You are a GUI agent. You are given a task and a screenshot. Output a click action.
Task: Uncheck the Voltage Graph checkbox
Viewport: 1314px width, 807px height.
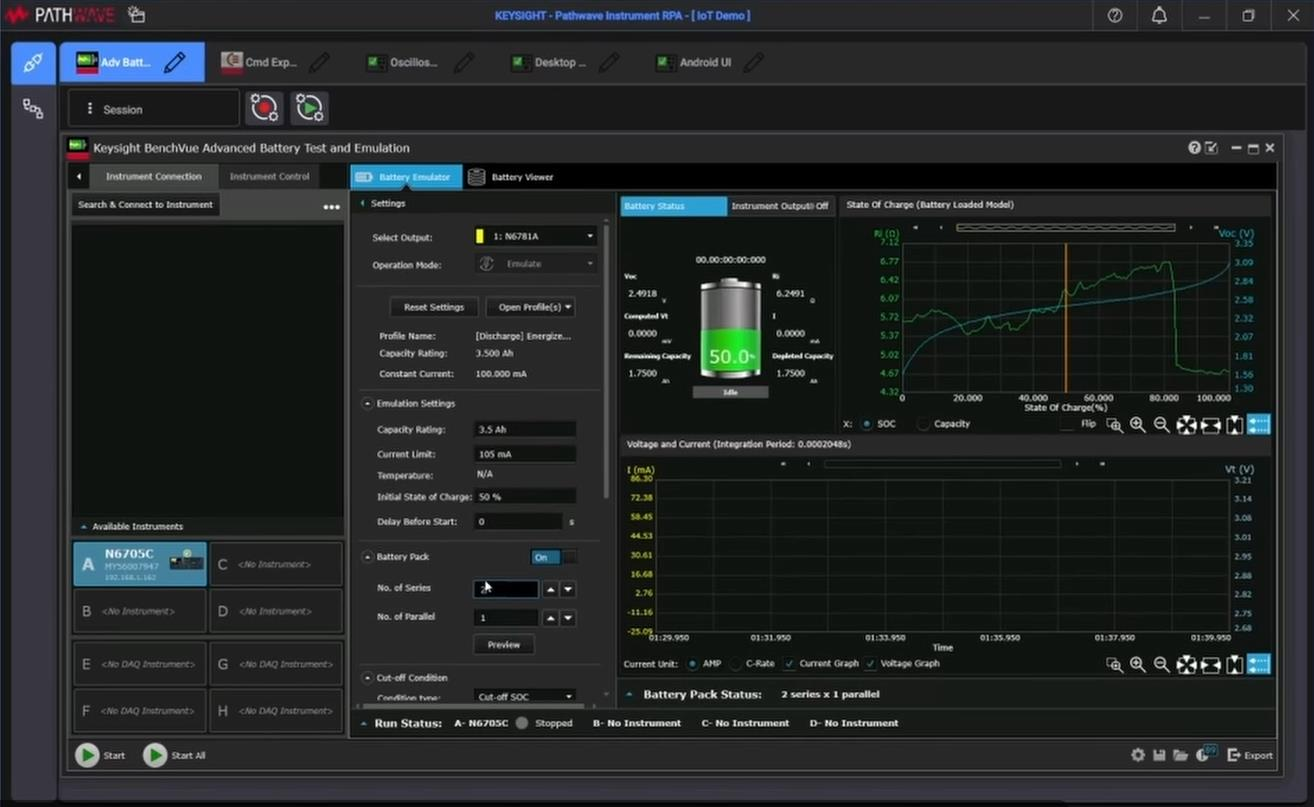[x=871, y=664]
